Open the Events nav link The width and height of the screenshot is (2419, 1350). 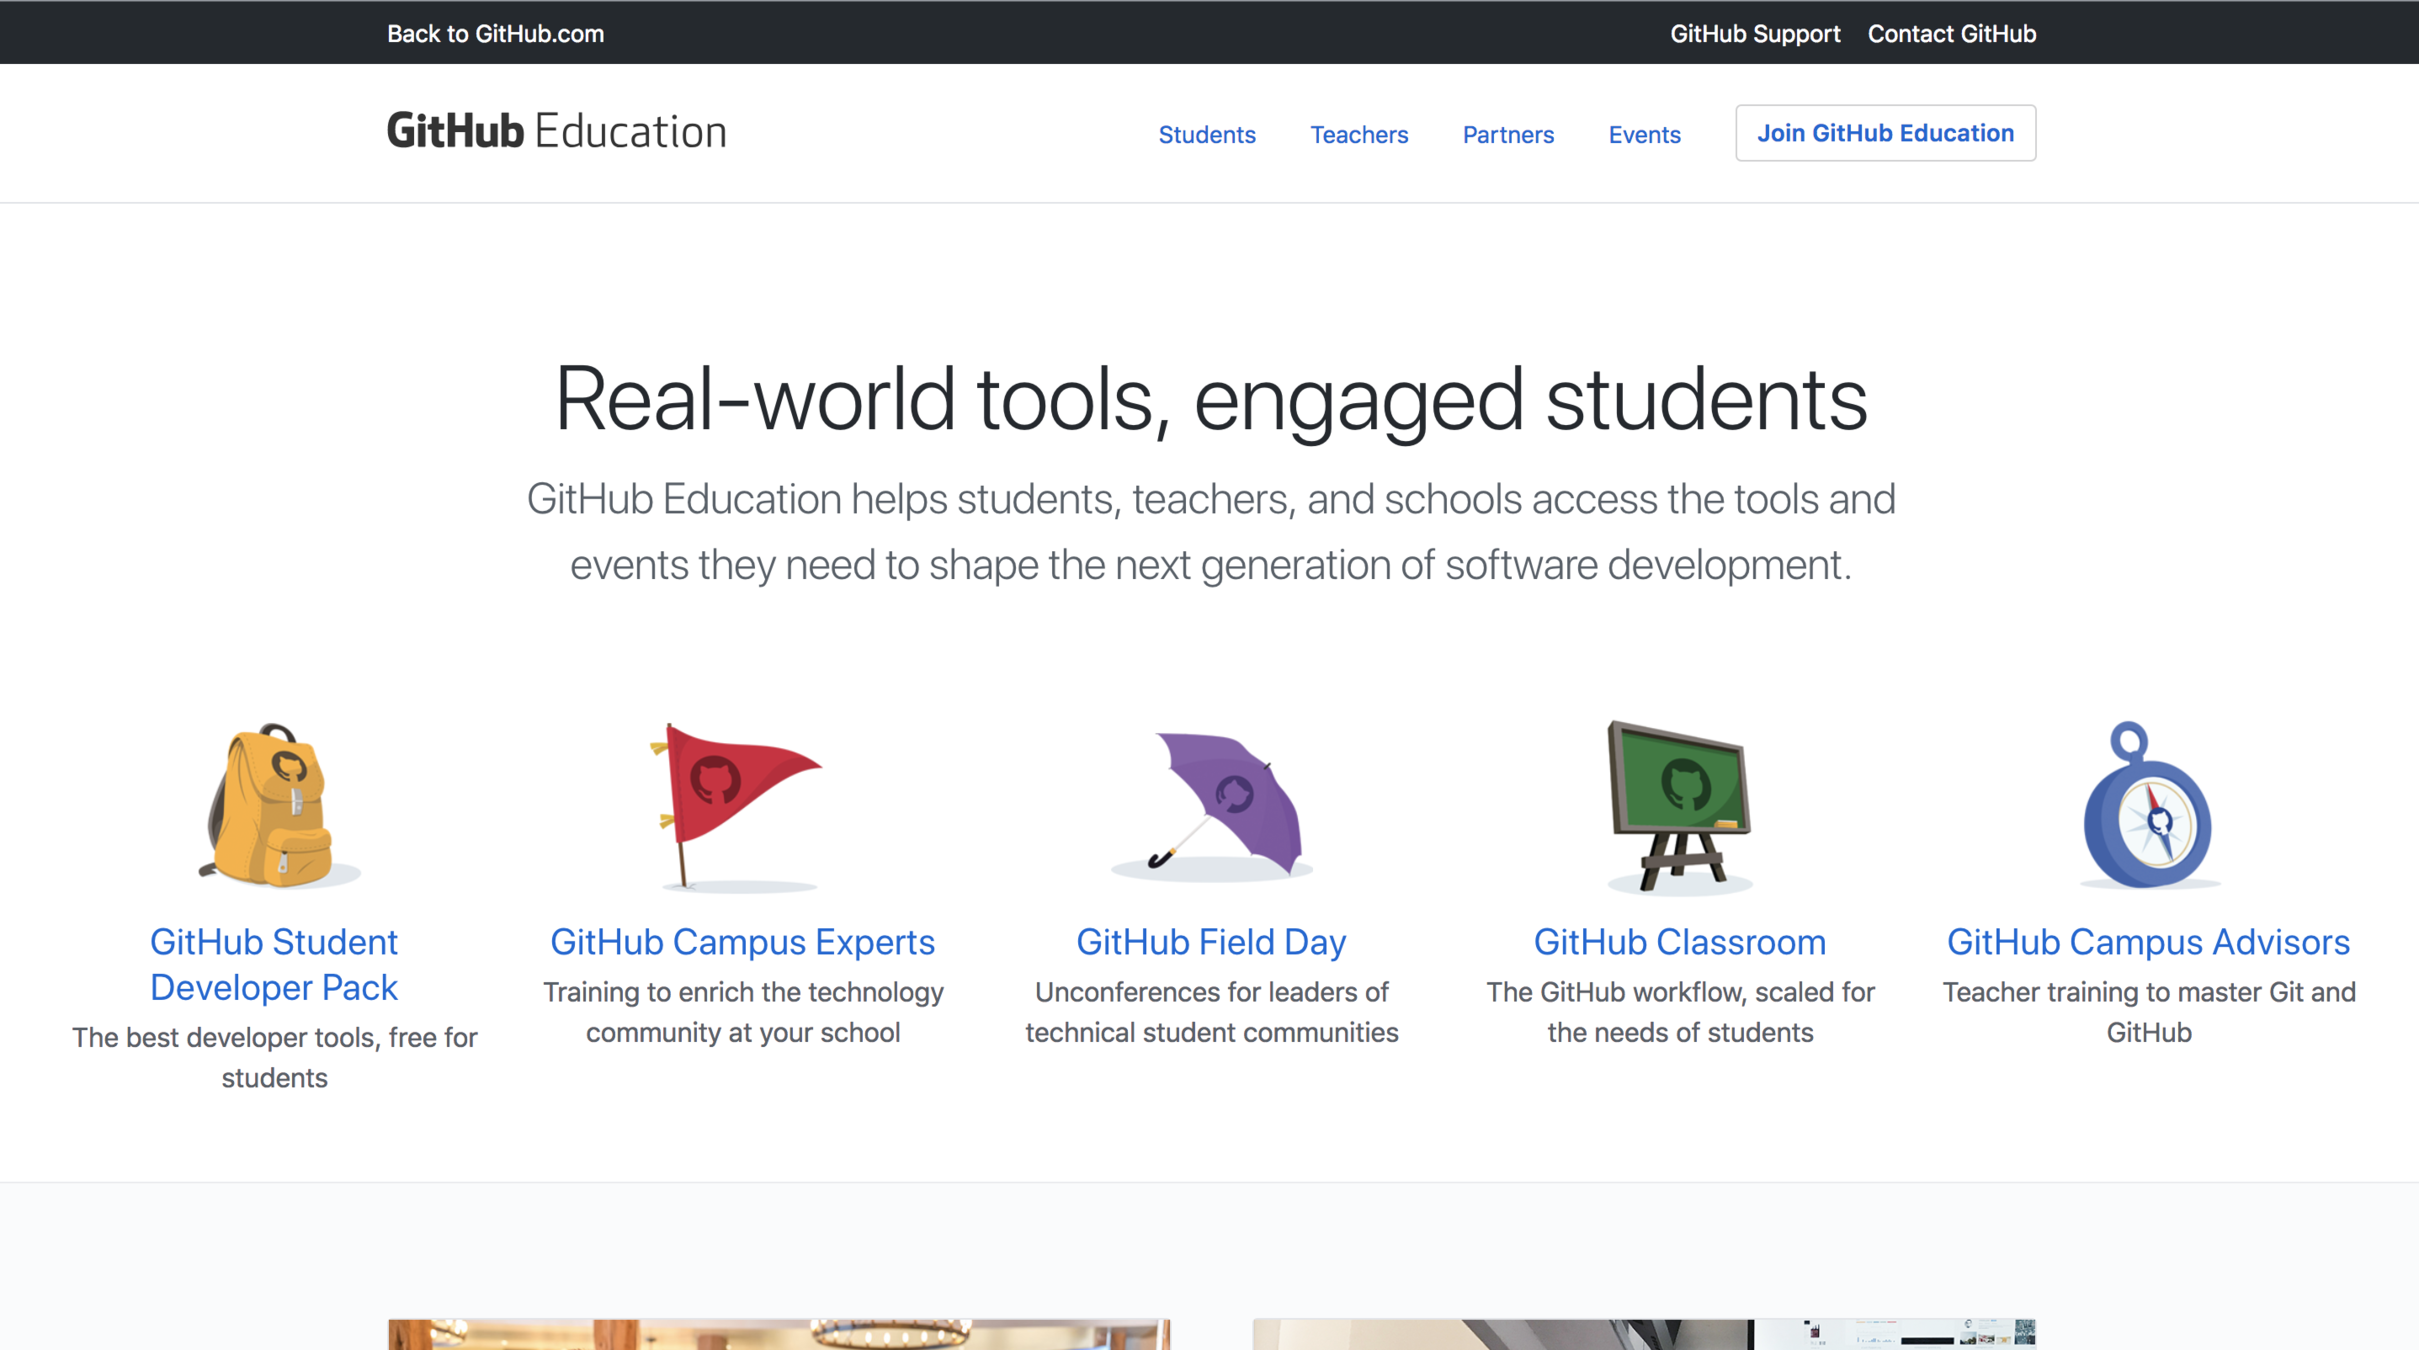click(1644, 134)
